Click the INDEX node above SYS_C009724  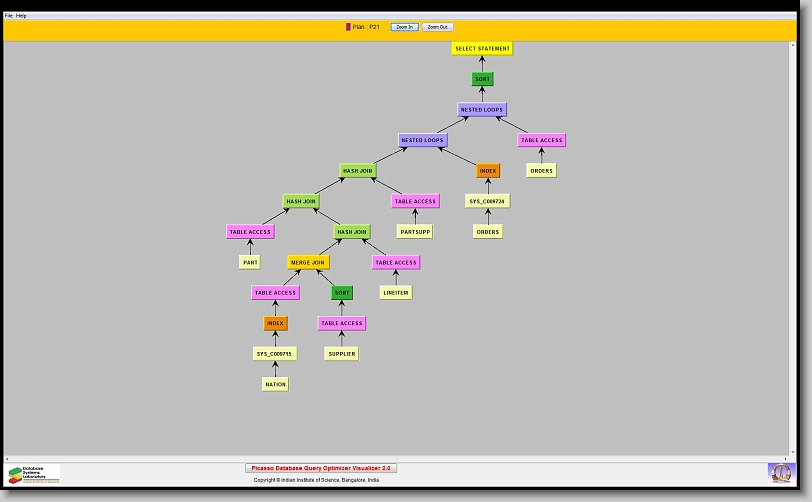click(x=487, y=171)
